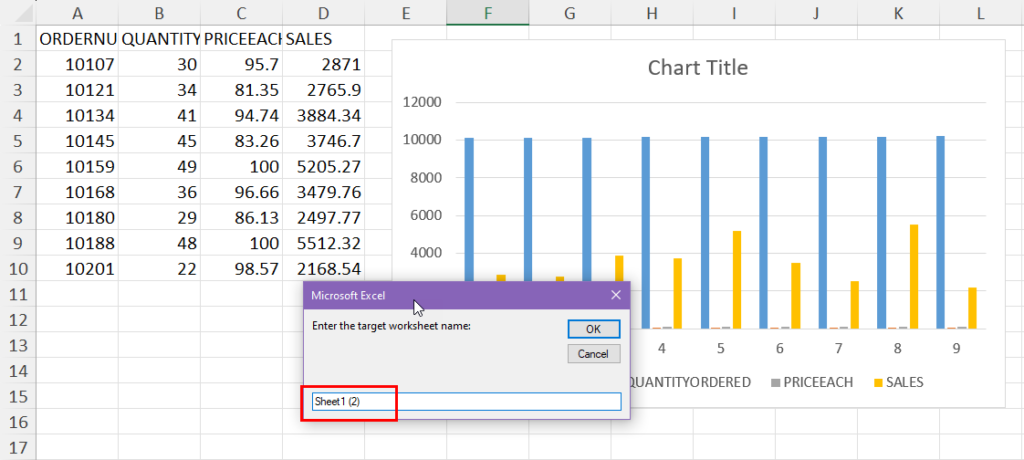Image resolution: width=1024 pixels, height=460 pixels.
Task: Select row 14 header
Action: 18,371
